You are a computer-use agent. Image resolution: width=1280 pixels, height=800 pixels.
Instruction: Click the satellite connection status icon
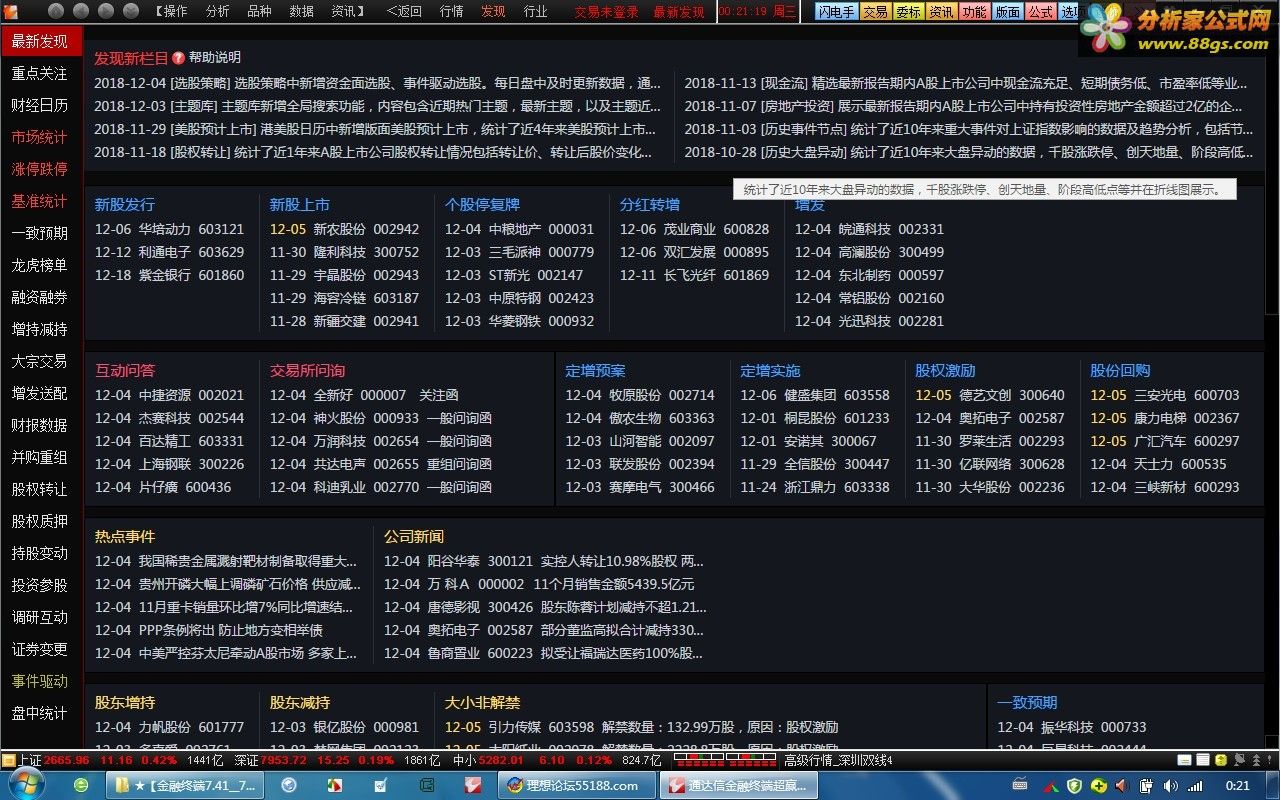point(1240,760)
